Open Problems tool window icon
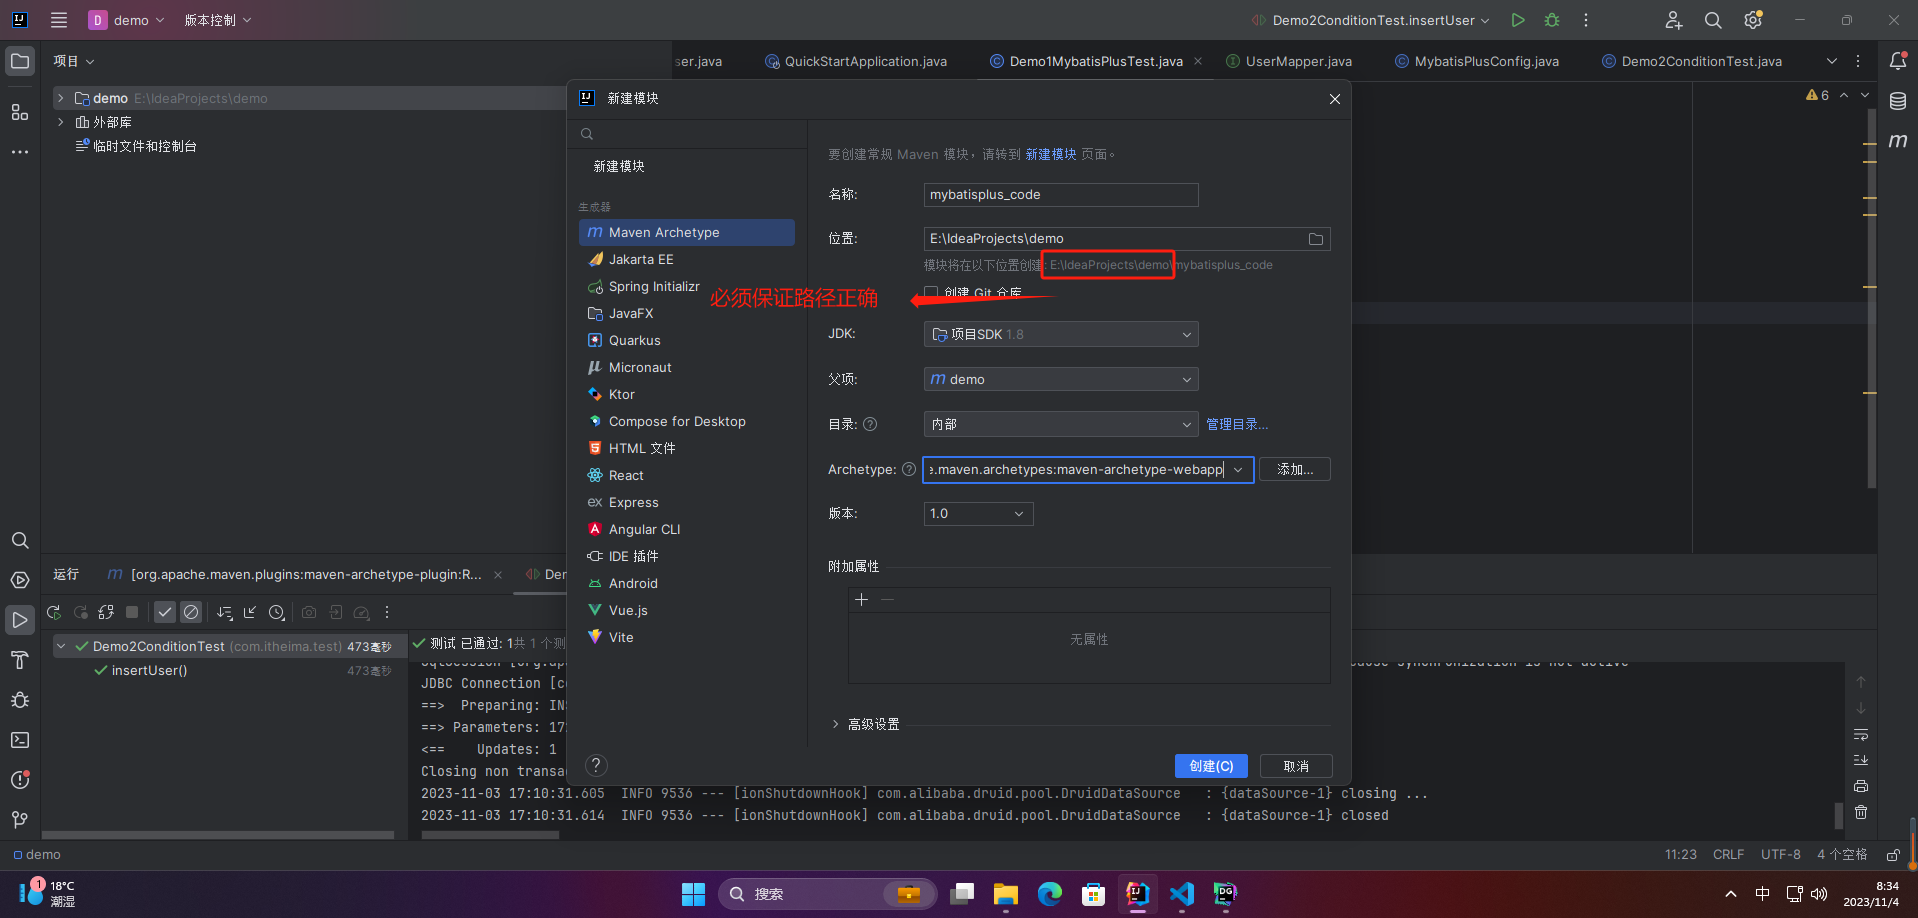The image size is (1918, 918). point(20,780)
